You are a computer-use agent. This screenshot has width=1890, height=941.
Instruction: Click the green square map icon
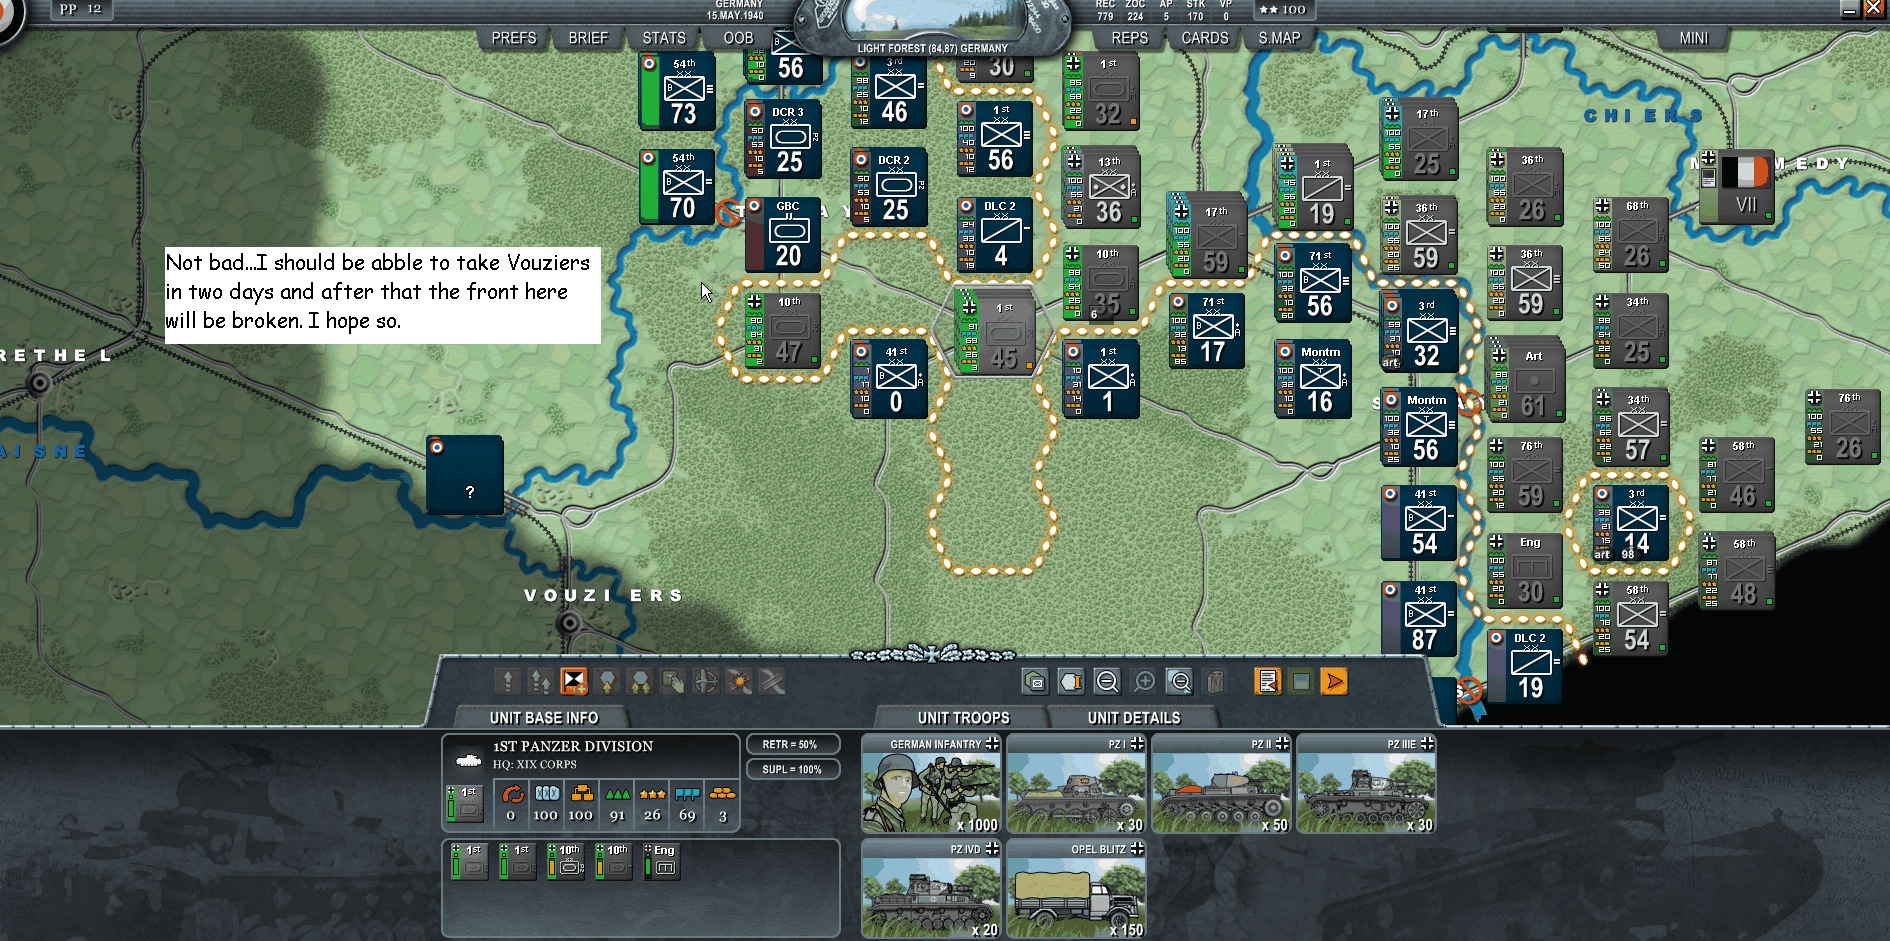coord(1301,682)
